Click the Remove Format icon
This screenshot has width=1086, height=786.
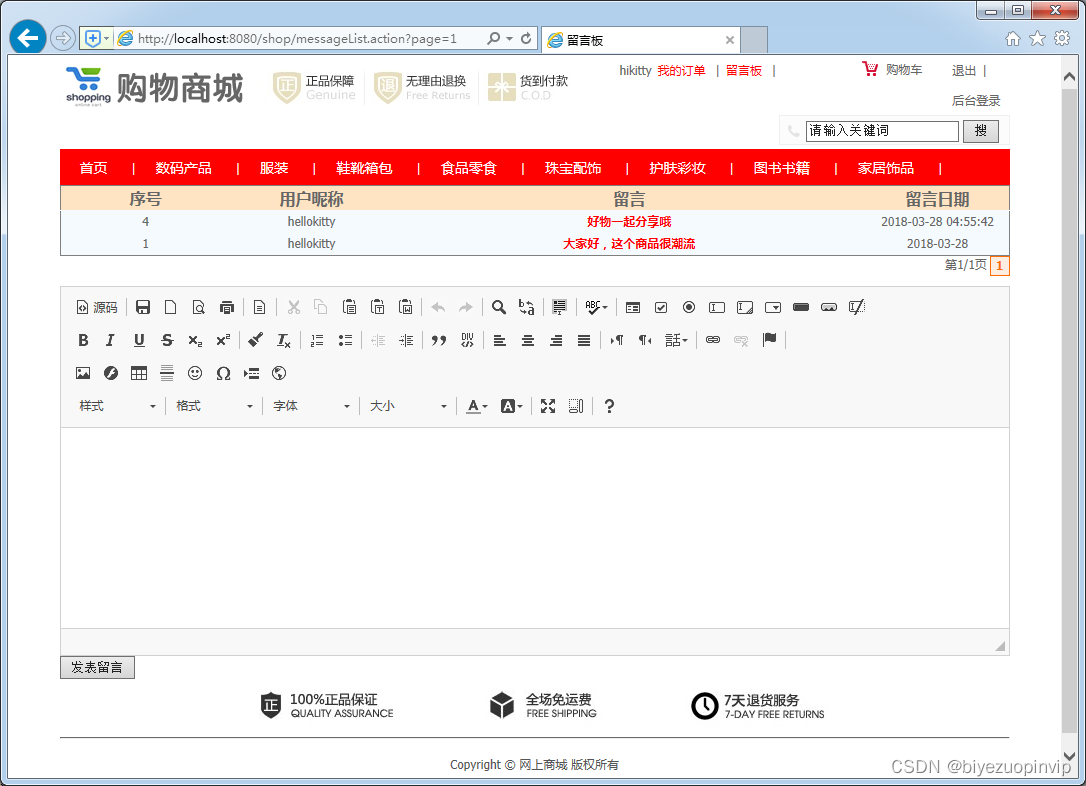tap(283, 340)
